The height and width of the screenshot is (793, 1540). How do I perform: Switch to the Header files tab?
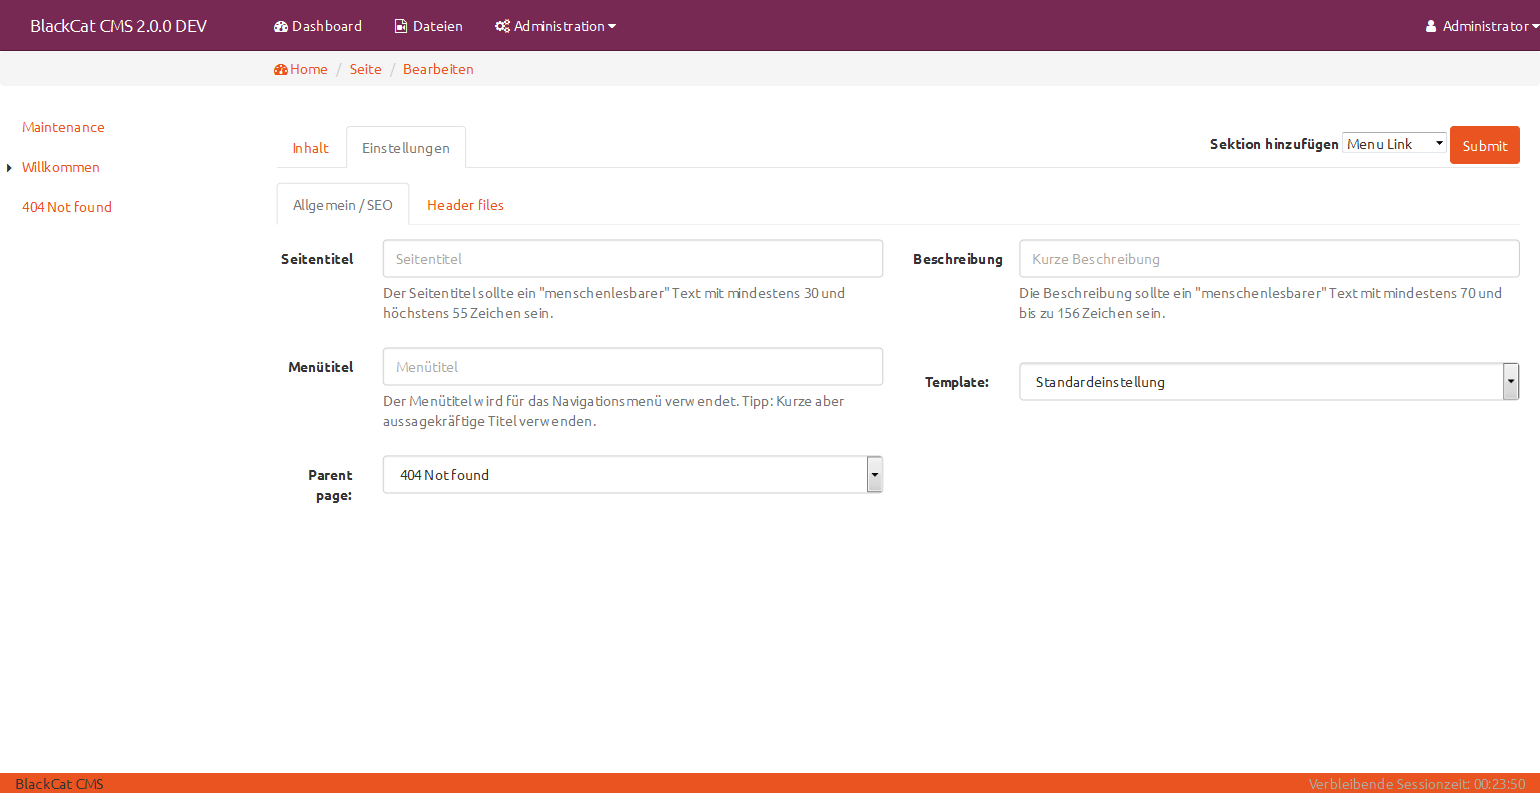click(465, 205)
